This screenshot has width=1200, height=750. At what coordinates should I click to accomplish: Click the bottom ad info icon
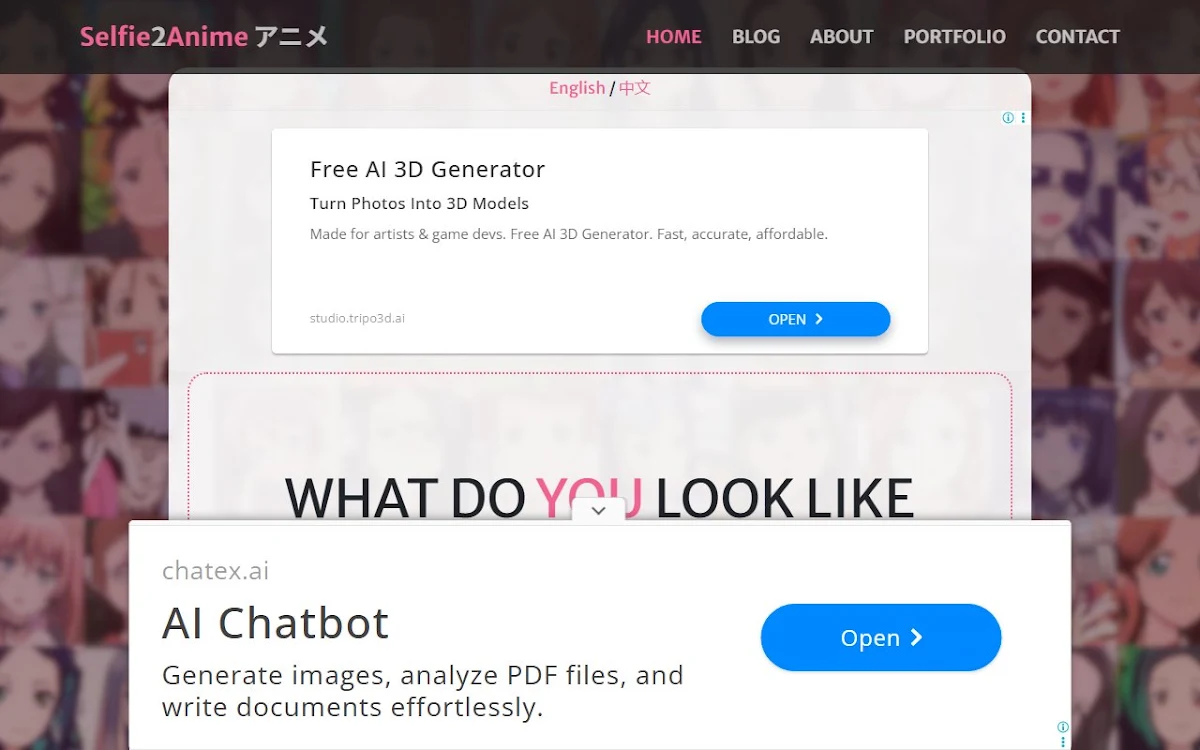1063,727
